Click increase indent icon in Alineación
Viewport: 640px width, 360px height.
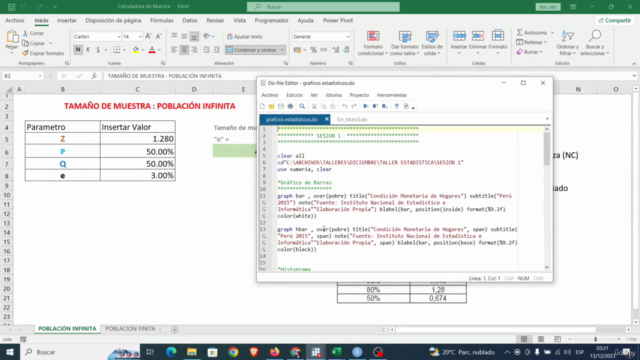[216, 50]
